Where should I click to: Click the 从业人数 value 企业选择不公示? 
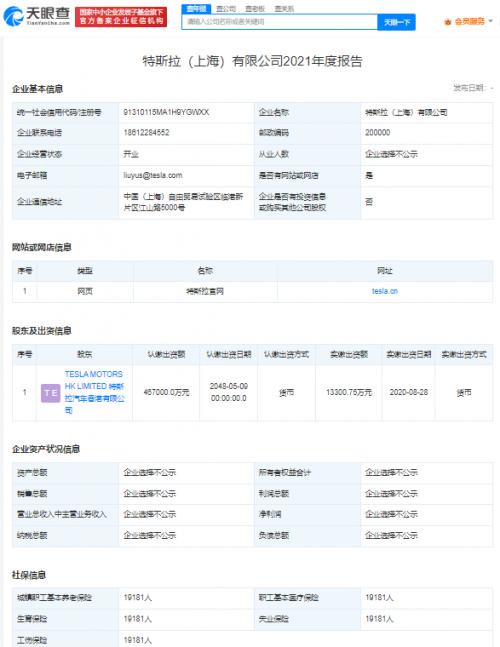pos(392,154)
